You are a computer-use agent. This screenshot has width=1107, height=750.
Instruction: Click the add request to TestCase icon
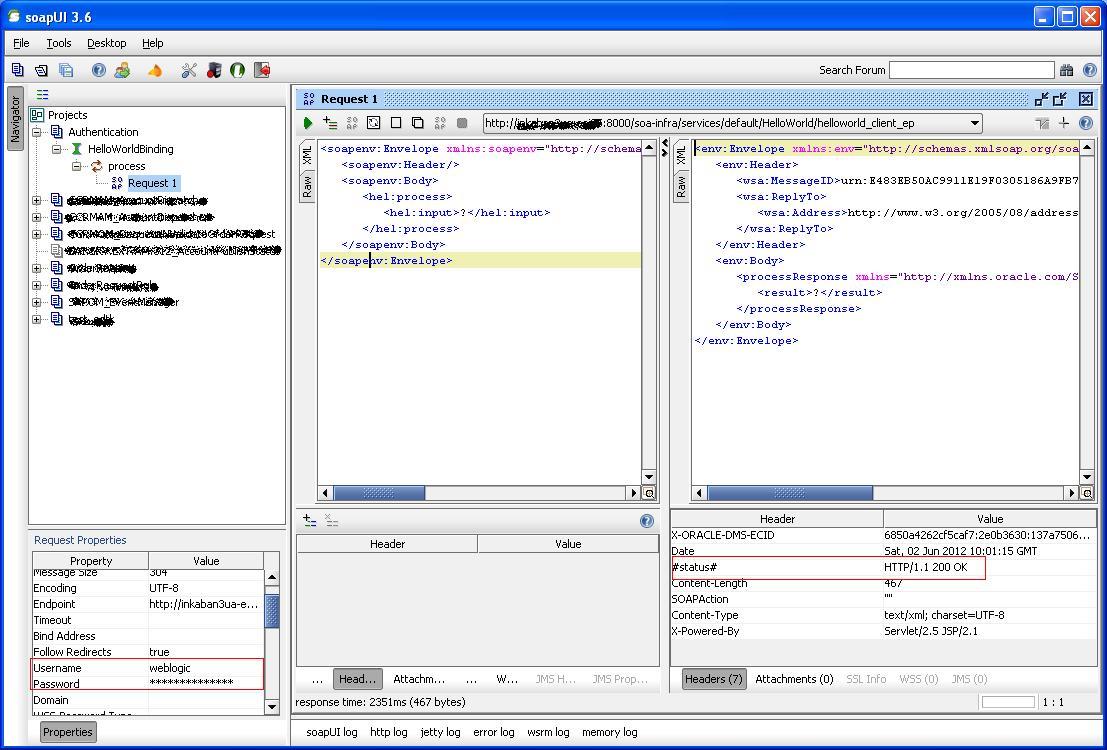pyautogui.click(x=330, y=123)
